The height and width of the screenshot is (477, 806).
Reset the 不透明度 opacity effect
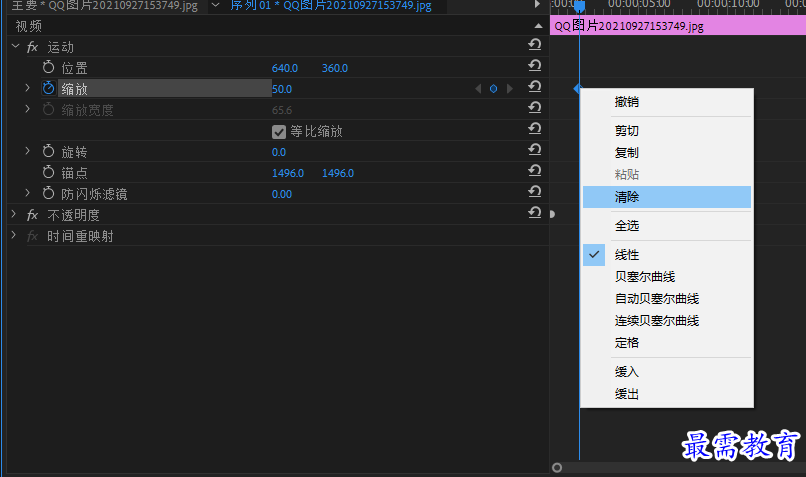pyautogui.click(x=535, y=213)
